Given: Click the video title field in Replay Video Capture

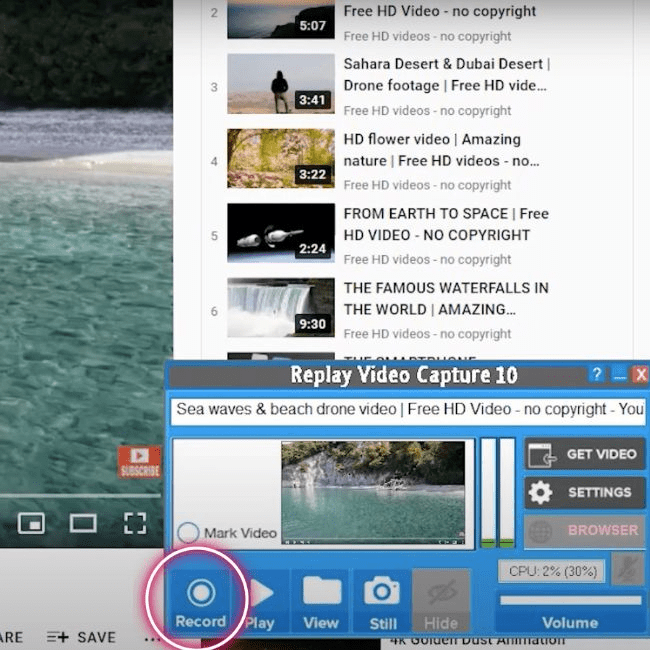Looking at the screenshot, I should (408, 411).
